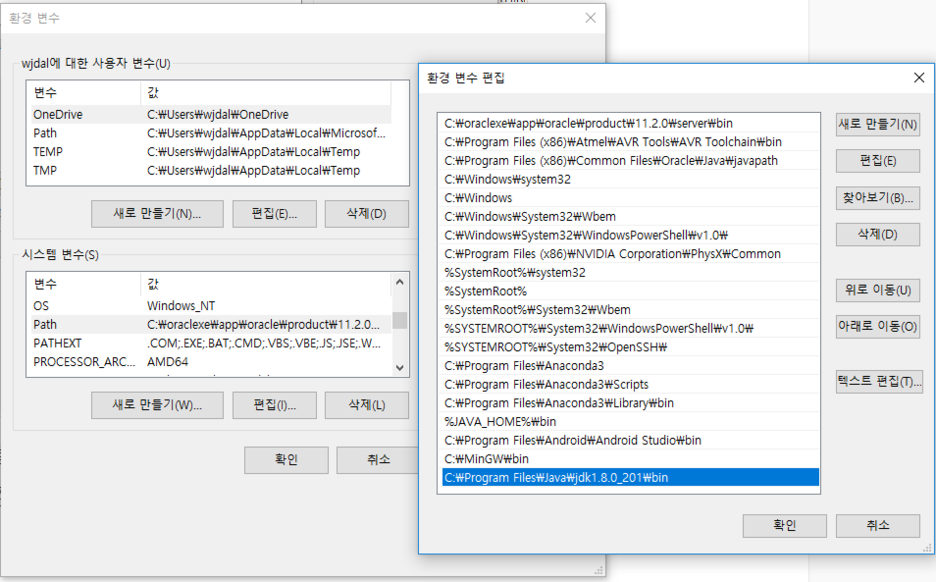Image resolution: width=936 pixels, height=582 pixels.
Task: Click 삭제(D) in the edit dialog
Action: pos(878,234)
